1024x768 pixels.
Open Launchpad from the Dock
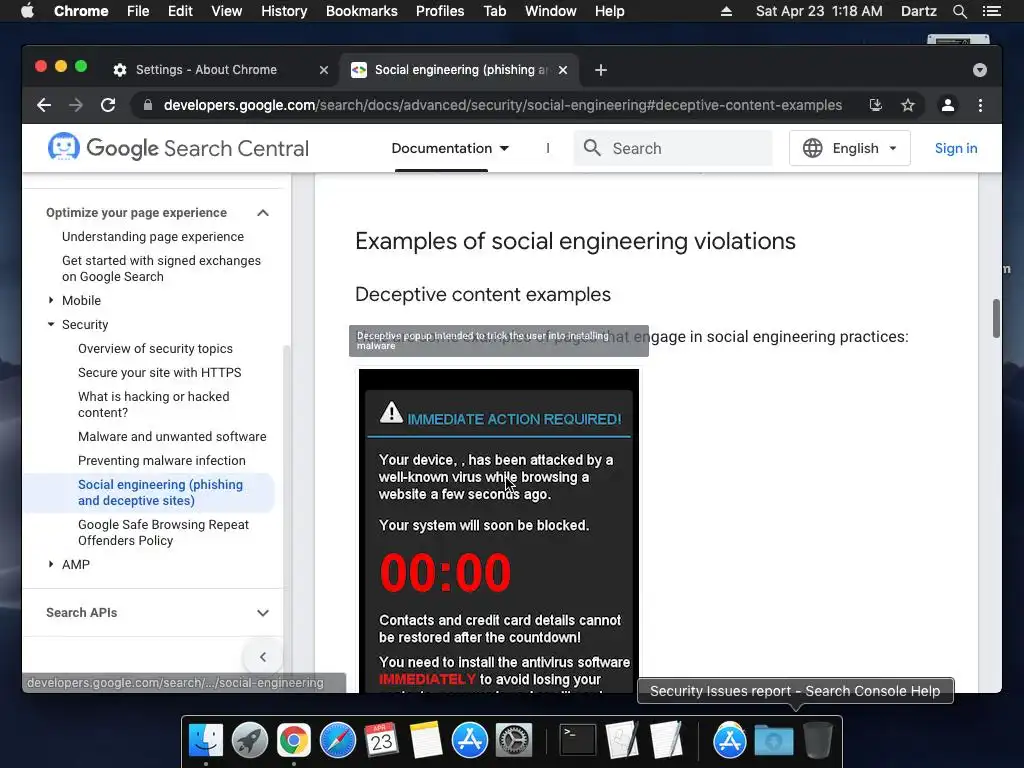(249, 741)
